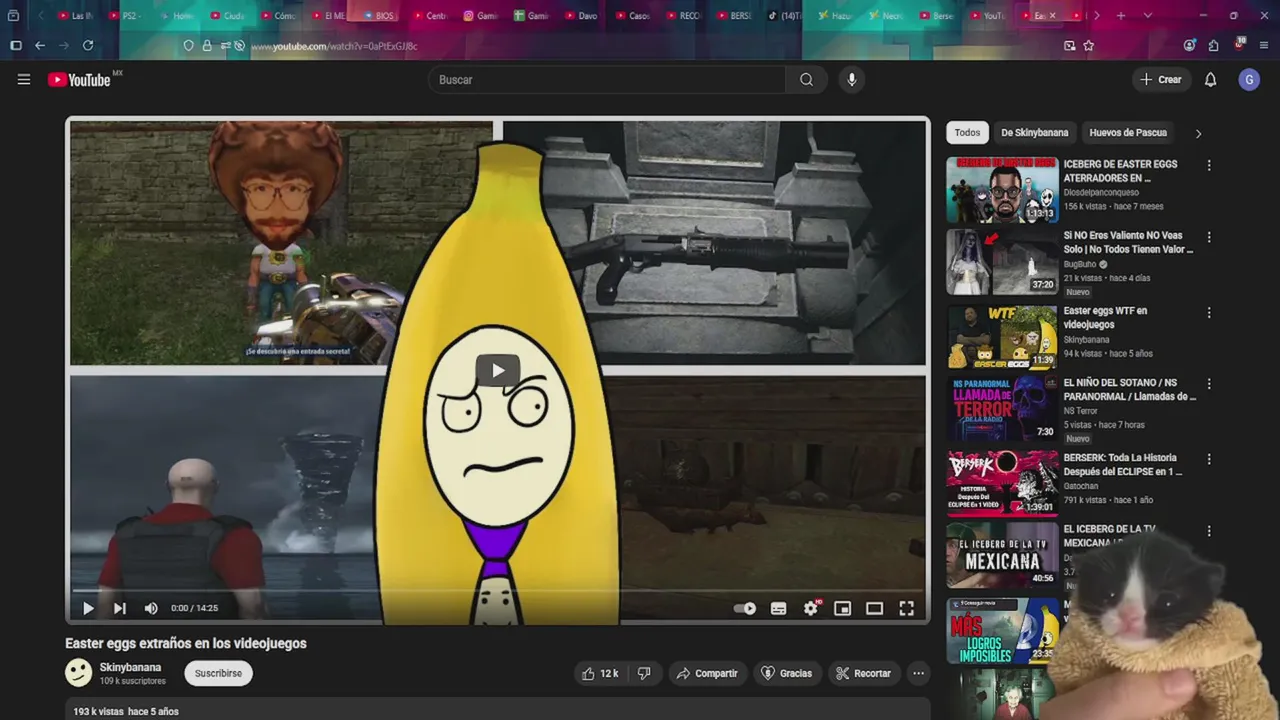1280x720 pixels.
Task: Open the picture-in-picture icon in the address bar
Action: pos(1069,46)
